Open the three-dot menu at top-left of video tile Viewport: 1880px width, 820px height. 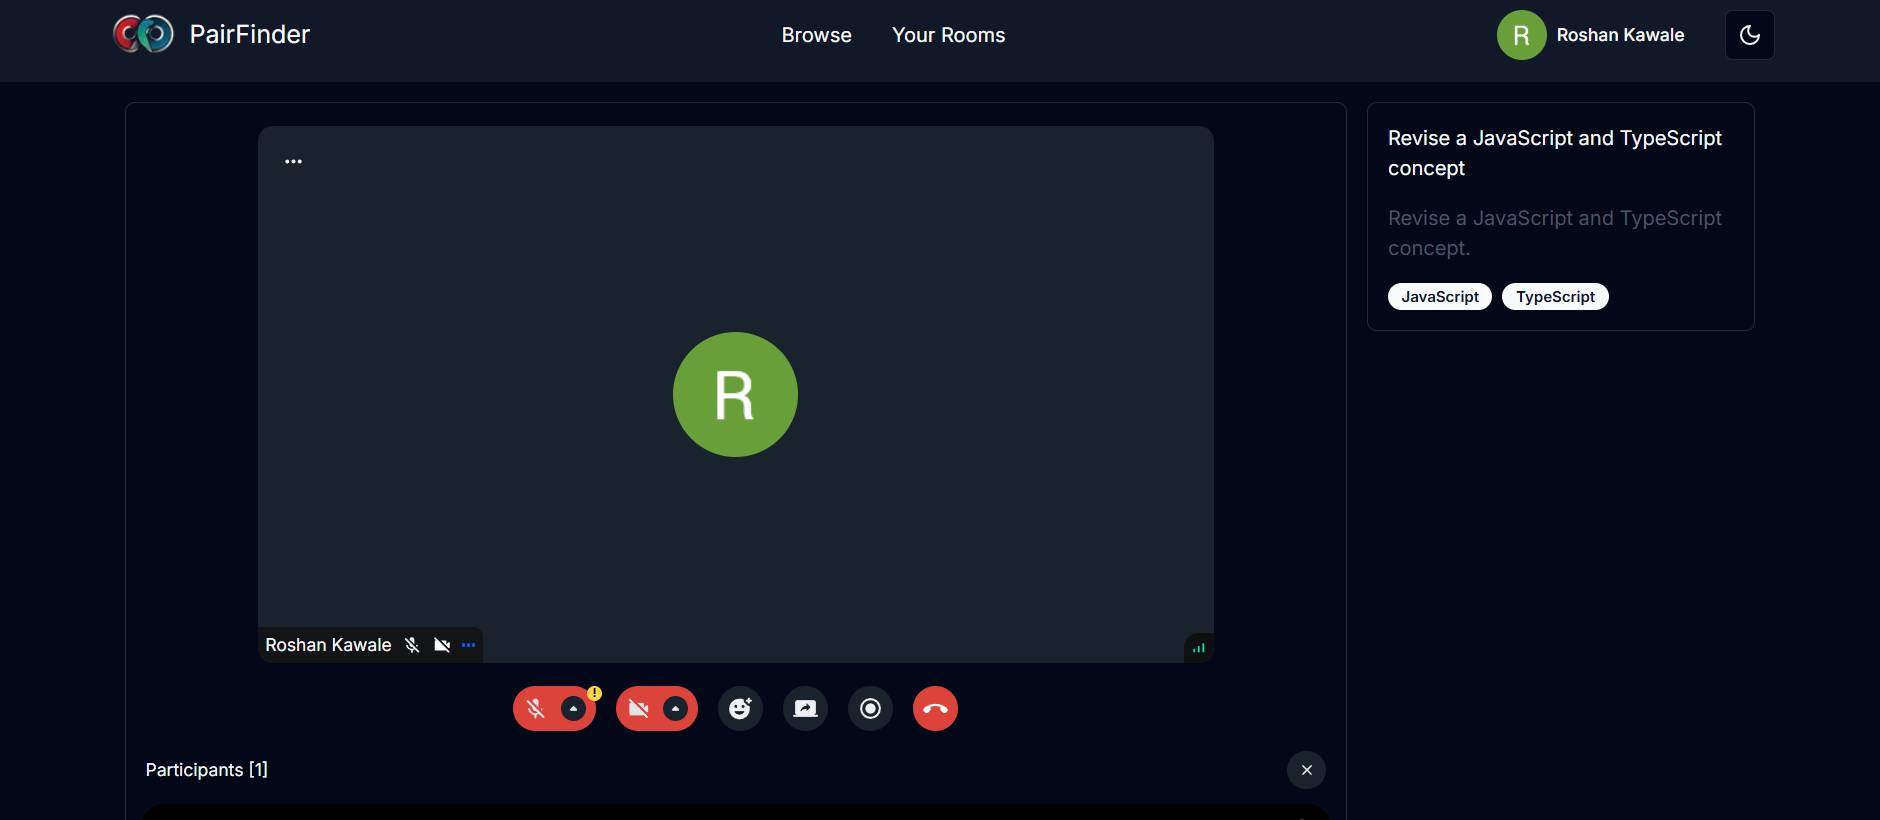[x=293, y=161]
